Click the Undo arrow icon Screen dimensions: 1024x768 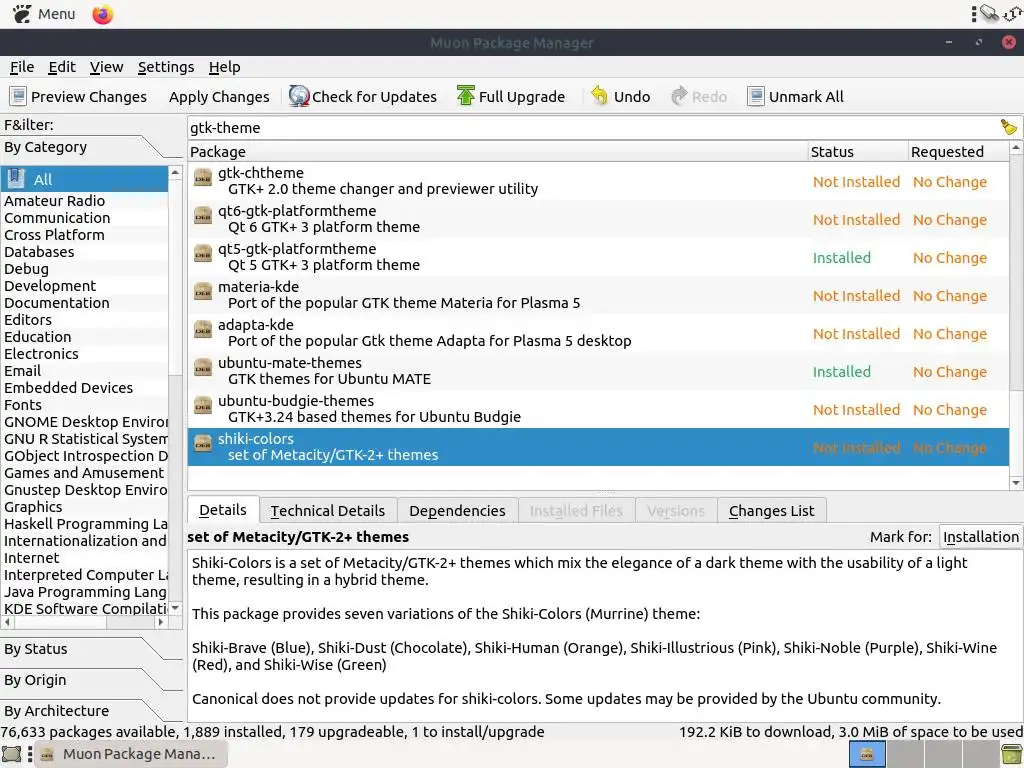click(599, 96)
